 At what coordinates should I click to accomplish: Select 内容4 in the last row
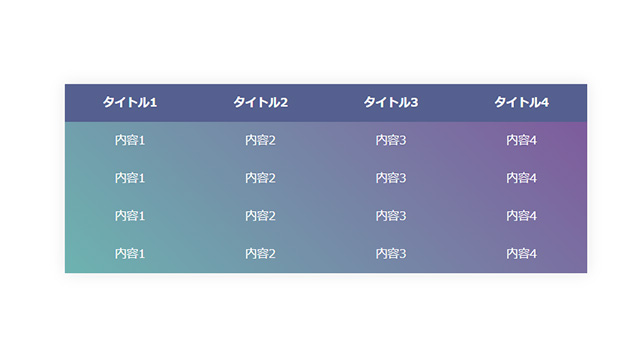[x=522, y=254]
